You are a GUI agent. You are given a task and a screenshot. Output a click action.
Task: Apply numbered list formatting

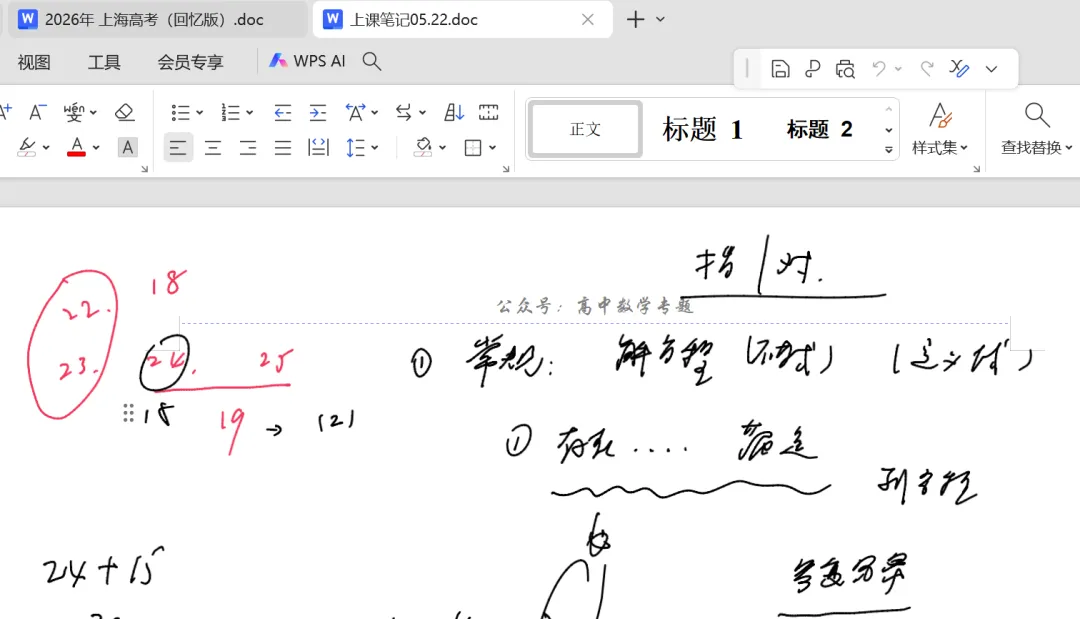(x=230, y=112)
